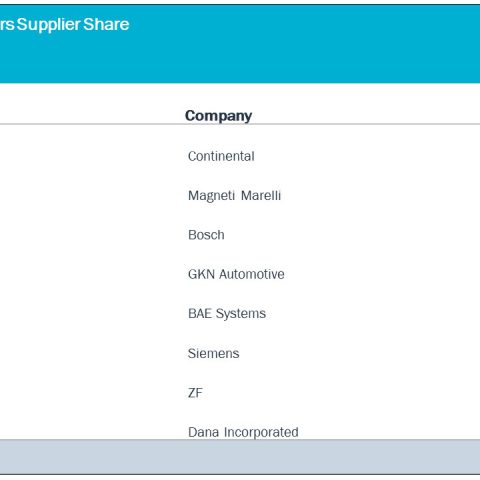This screenshot has width=480, height=480.
Task: Click the word Supplier in title
Action: [48, 25]
